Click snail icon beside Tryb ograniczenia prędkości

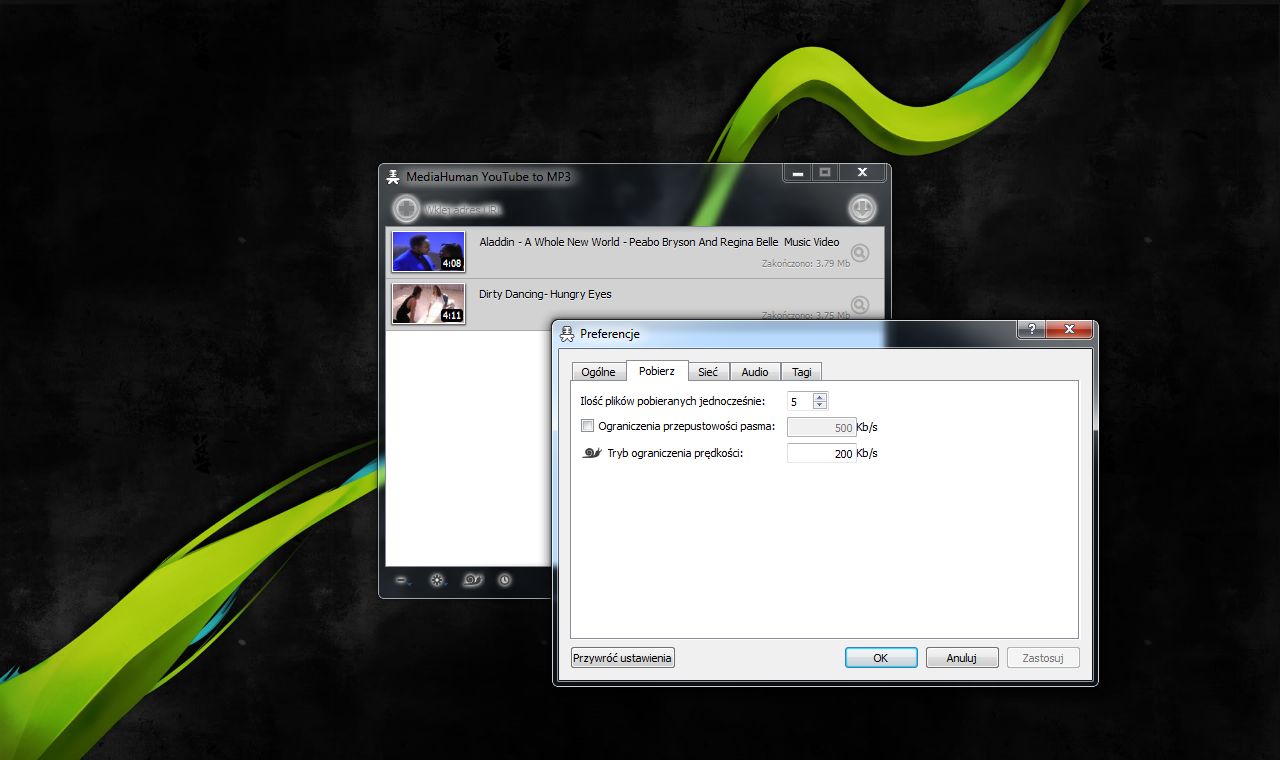pyautogui.click(x=592, y=453)
